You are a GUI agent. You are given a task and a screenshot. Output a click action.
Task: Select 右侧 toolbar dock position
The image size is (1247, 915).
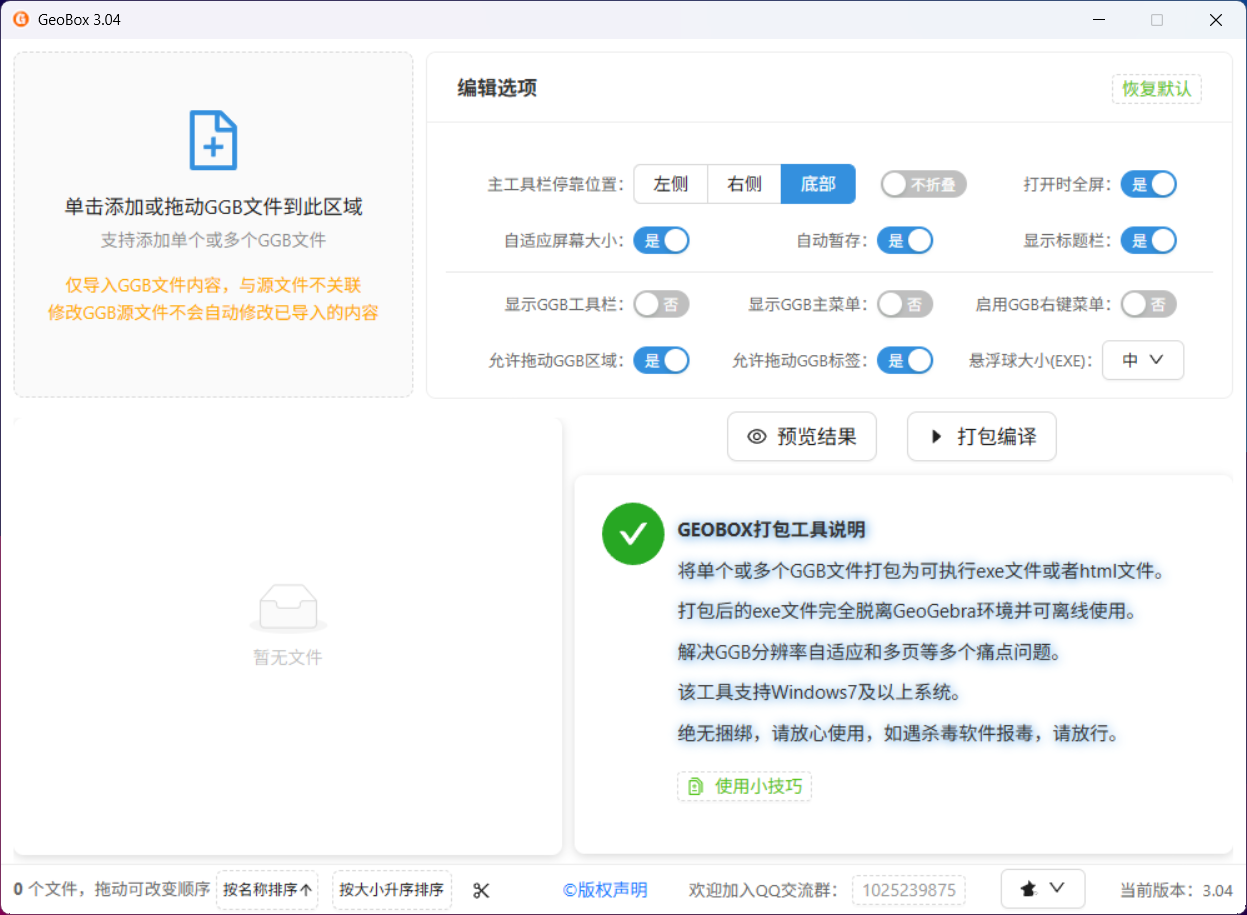(744, 184)
